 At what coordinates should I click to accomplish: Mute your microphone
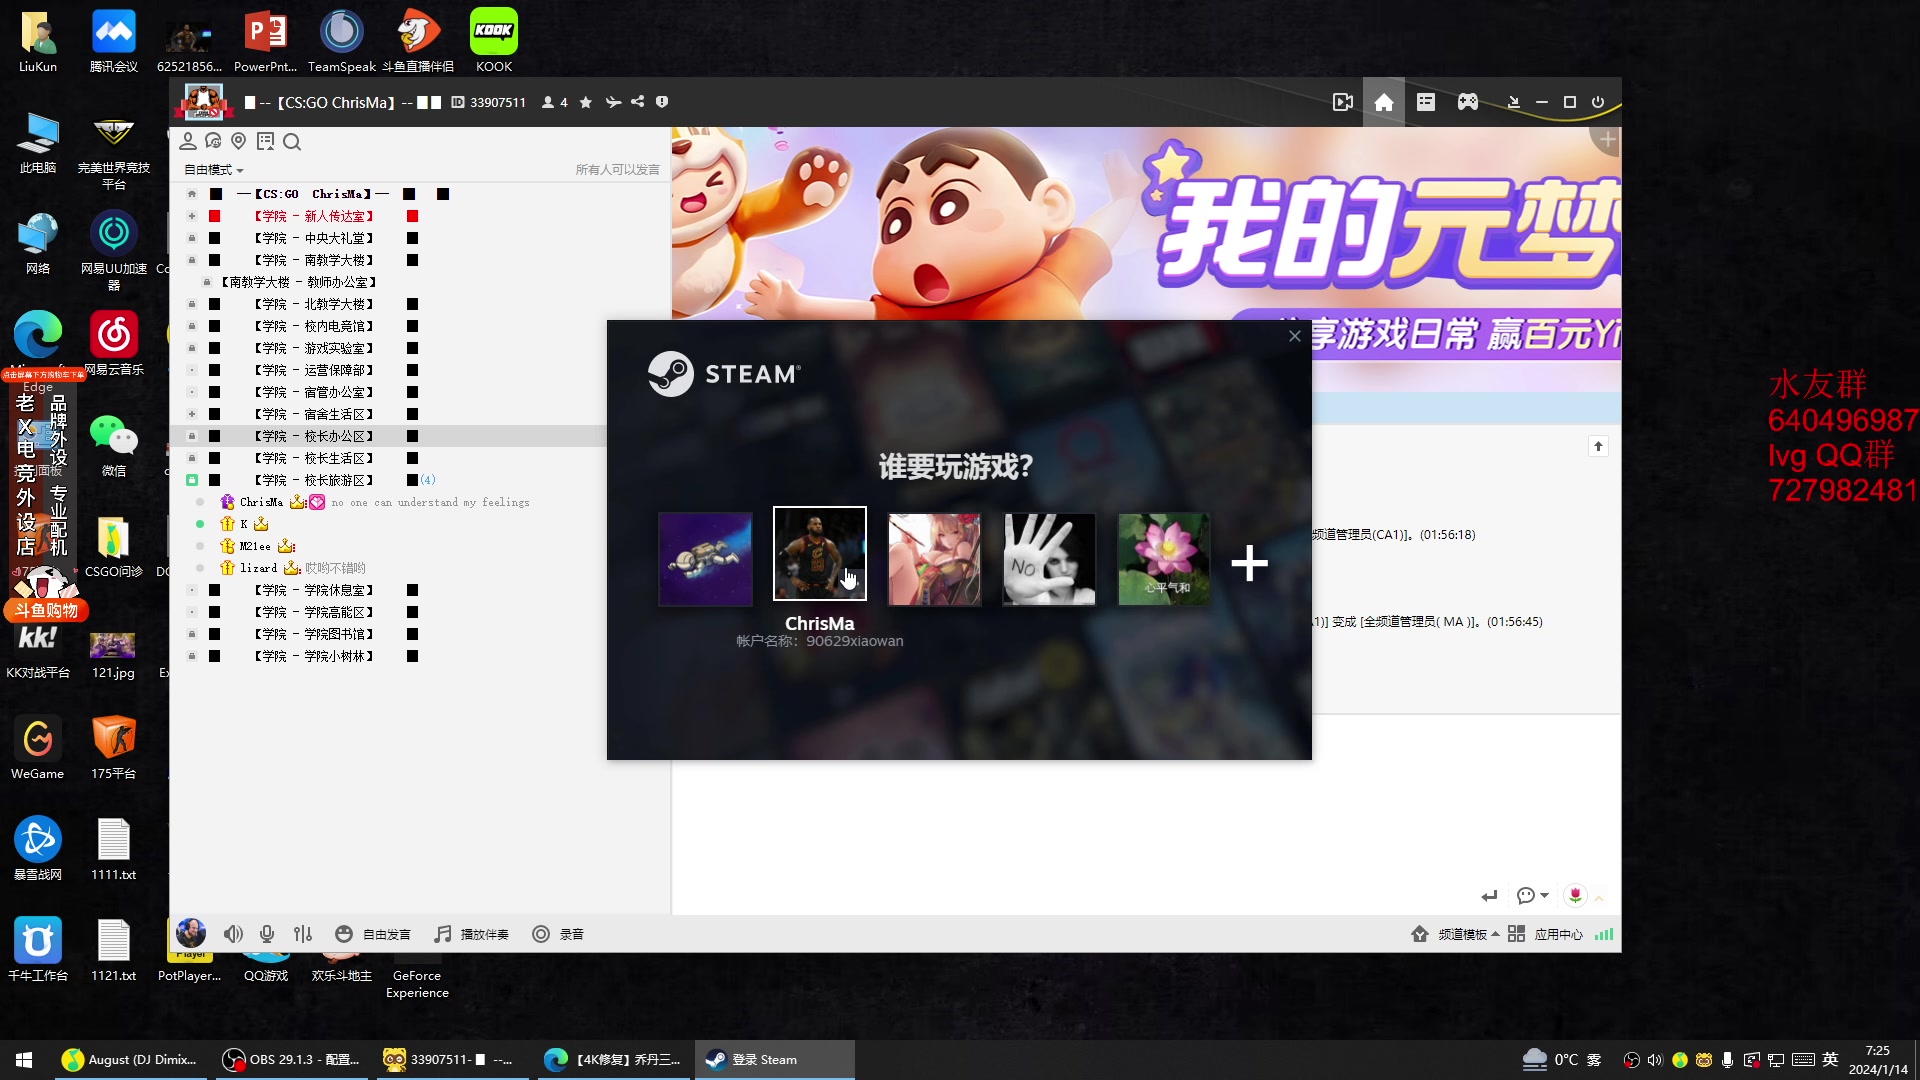coord(266,934)
